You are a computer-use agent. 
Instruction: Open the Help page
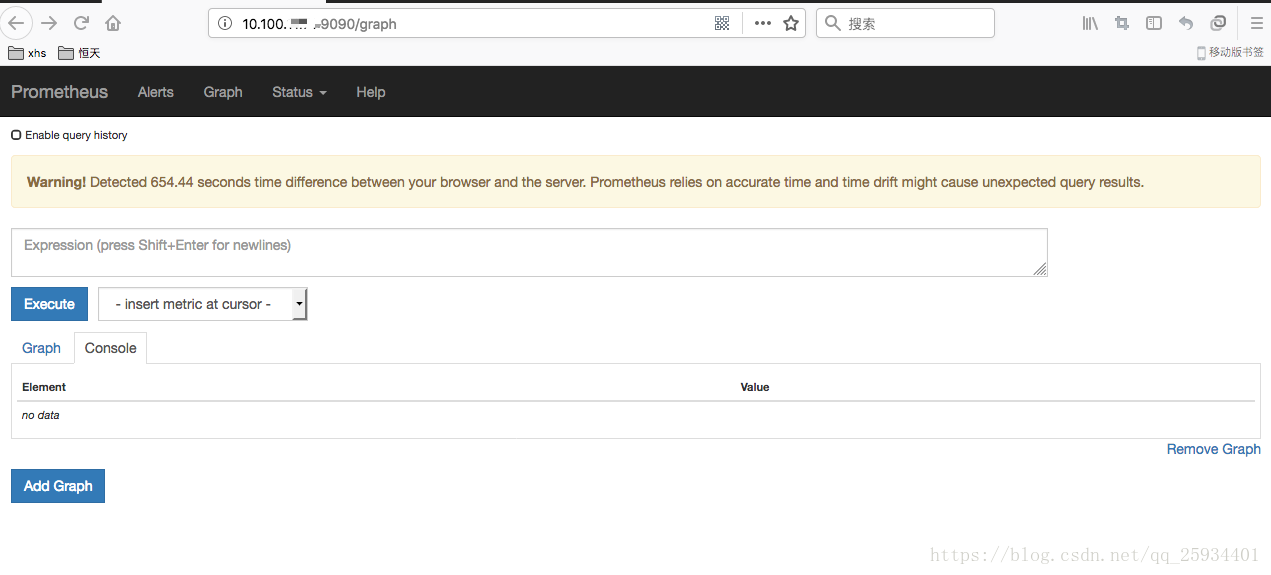click(370, 92)
